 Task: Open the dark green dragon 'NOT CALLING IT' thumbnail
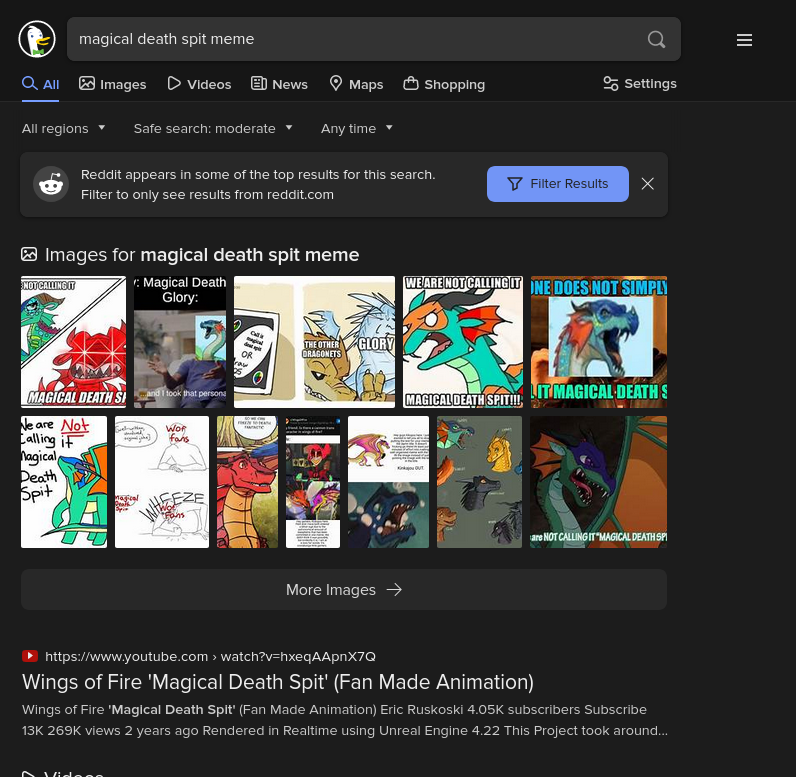pos(599,482)
